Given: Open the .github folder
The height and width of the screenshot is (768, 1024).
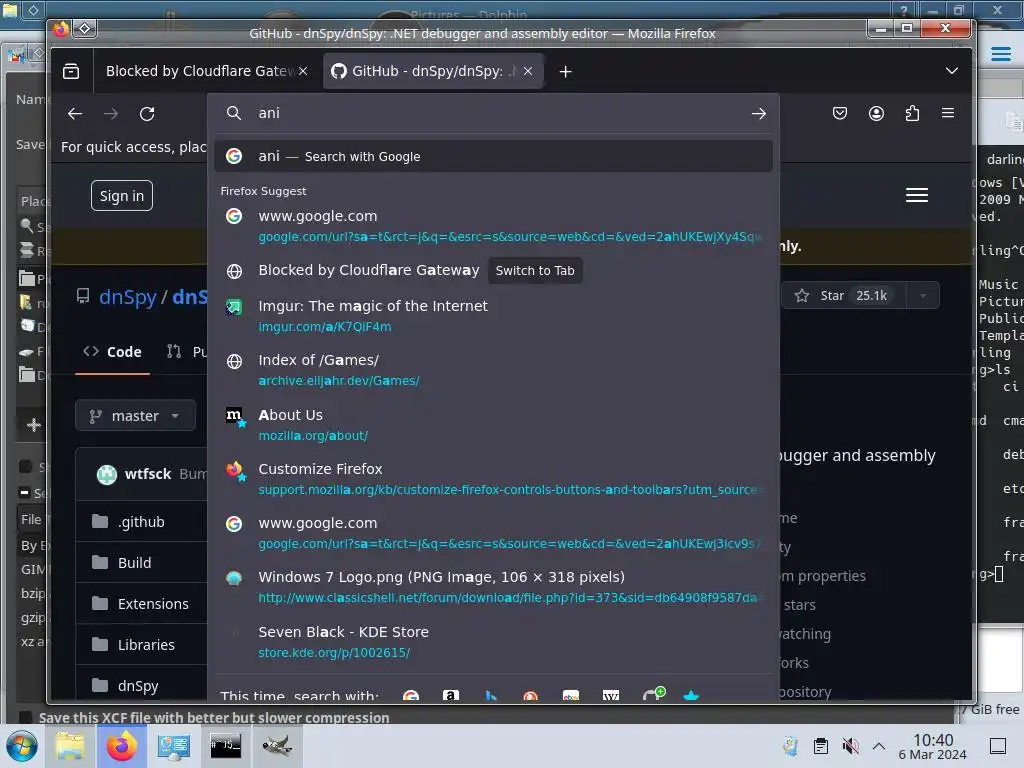Looking at the screenshot, I should pyautogui.click(x=141, y=522).
